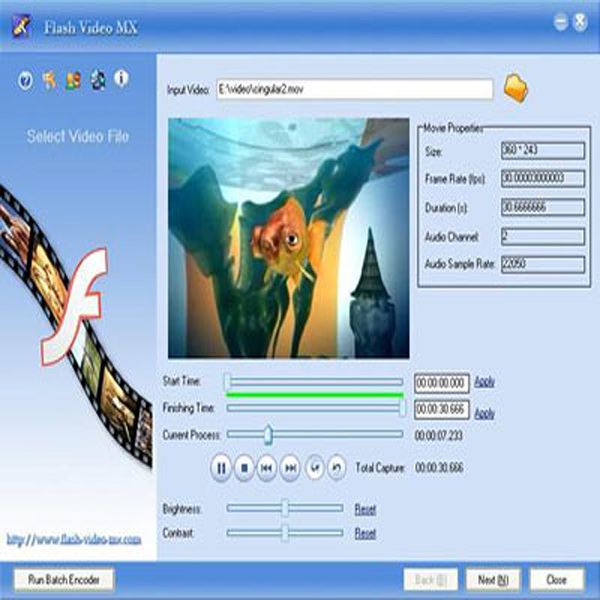
Task: Click the video preview image
Action: click(289, 238)
